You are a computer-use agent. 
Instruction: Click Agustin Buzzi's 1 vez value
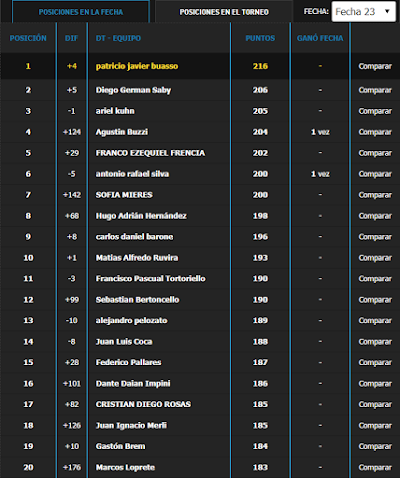point(320,132)
